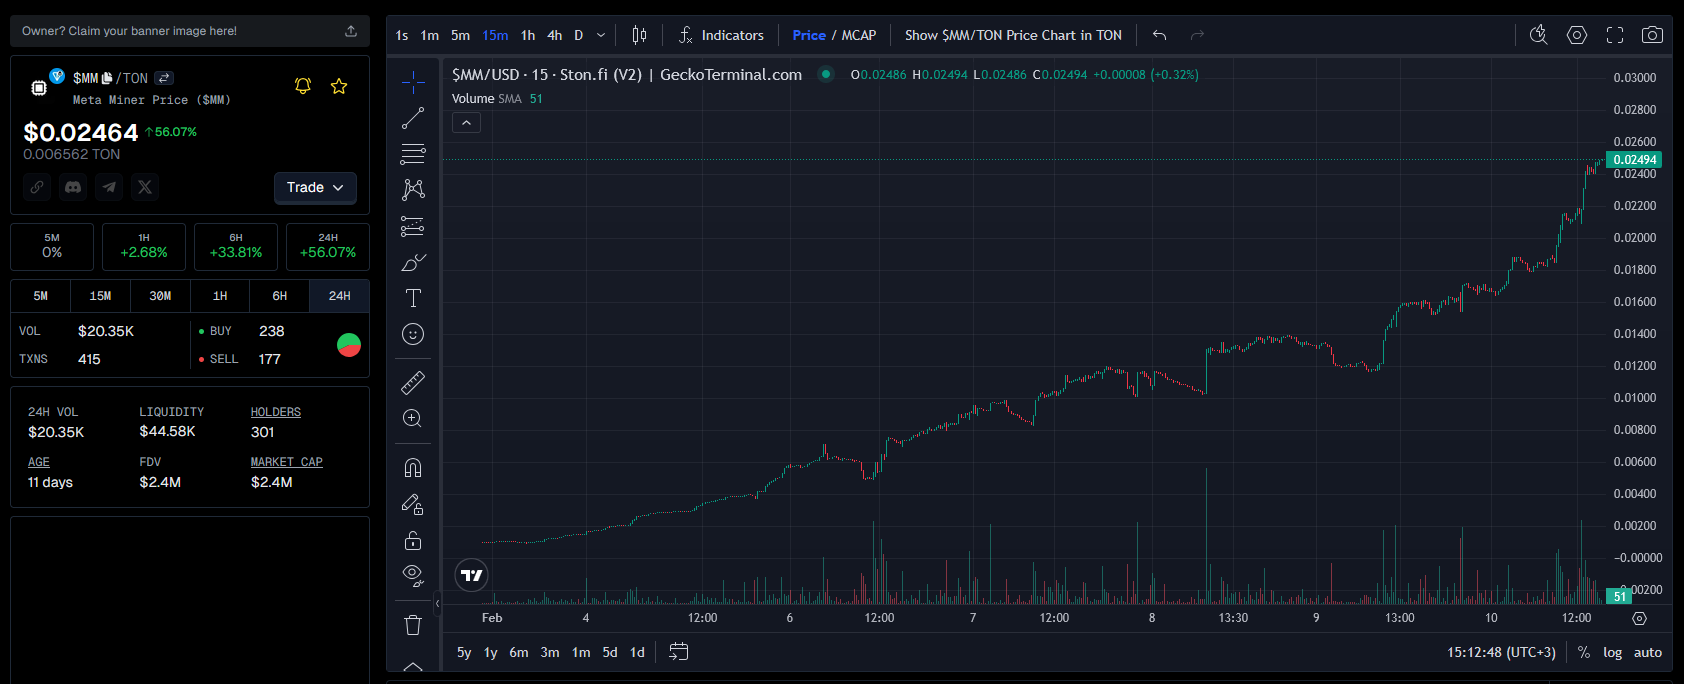This screenshot has width=1684, height=684.
Task: Select the 1h chart timeframe
Action: pyautogui.click(x=528, y=35)
